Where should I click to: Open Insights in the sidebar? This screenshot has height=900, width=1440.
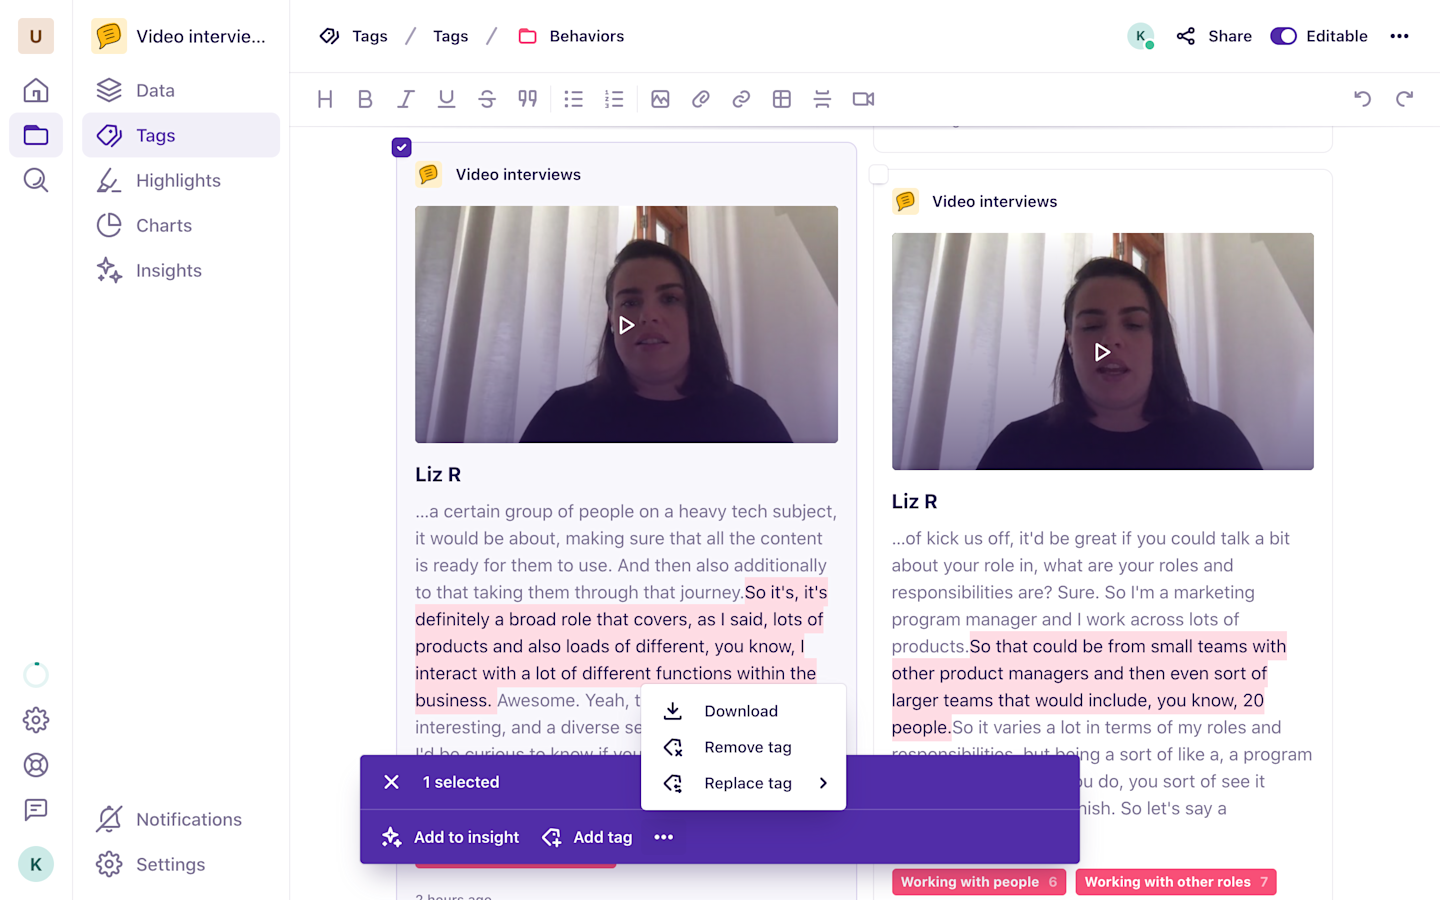tap(181, 270)
